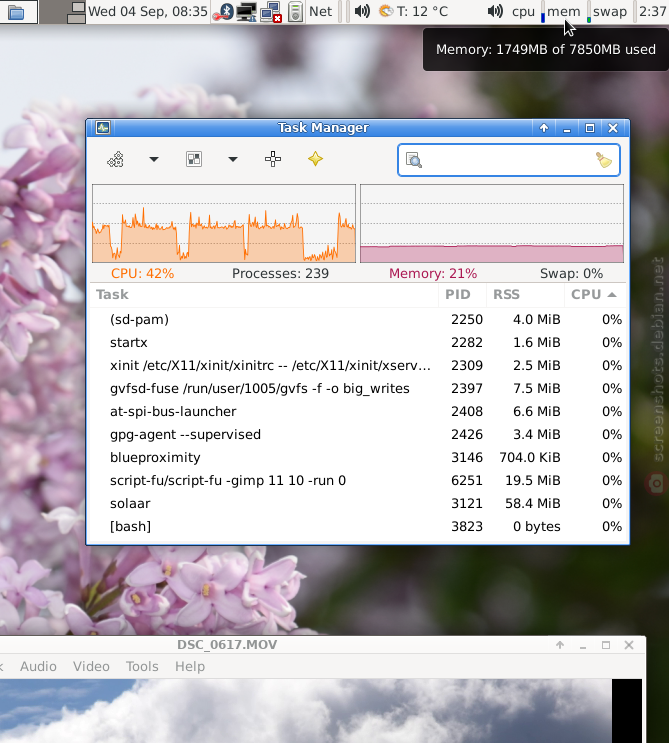669x743 pixels.
Task: Select the (sd-pam) process row
Action: pos(358,319)
